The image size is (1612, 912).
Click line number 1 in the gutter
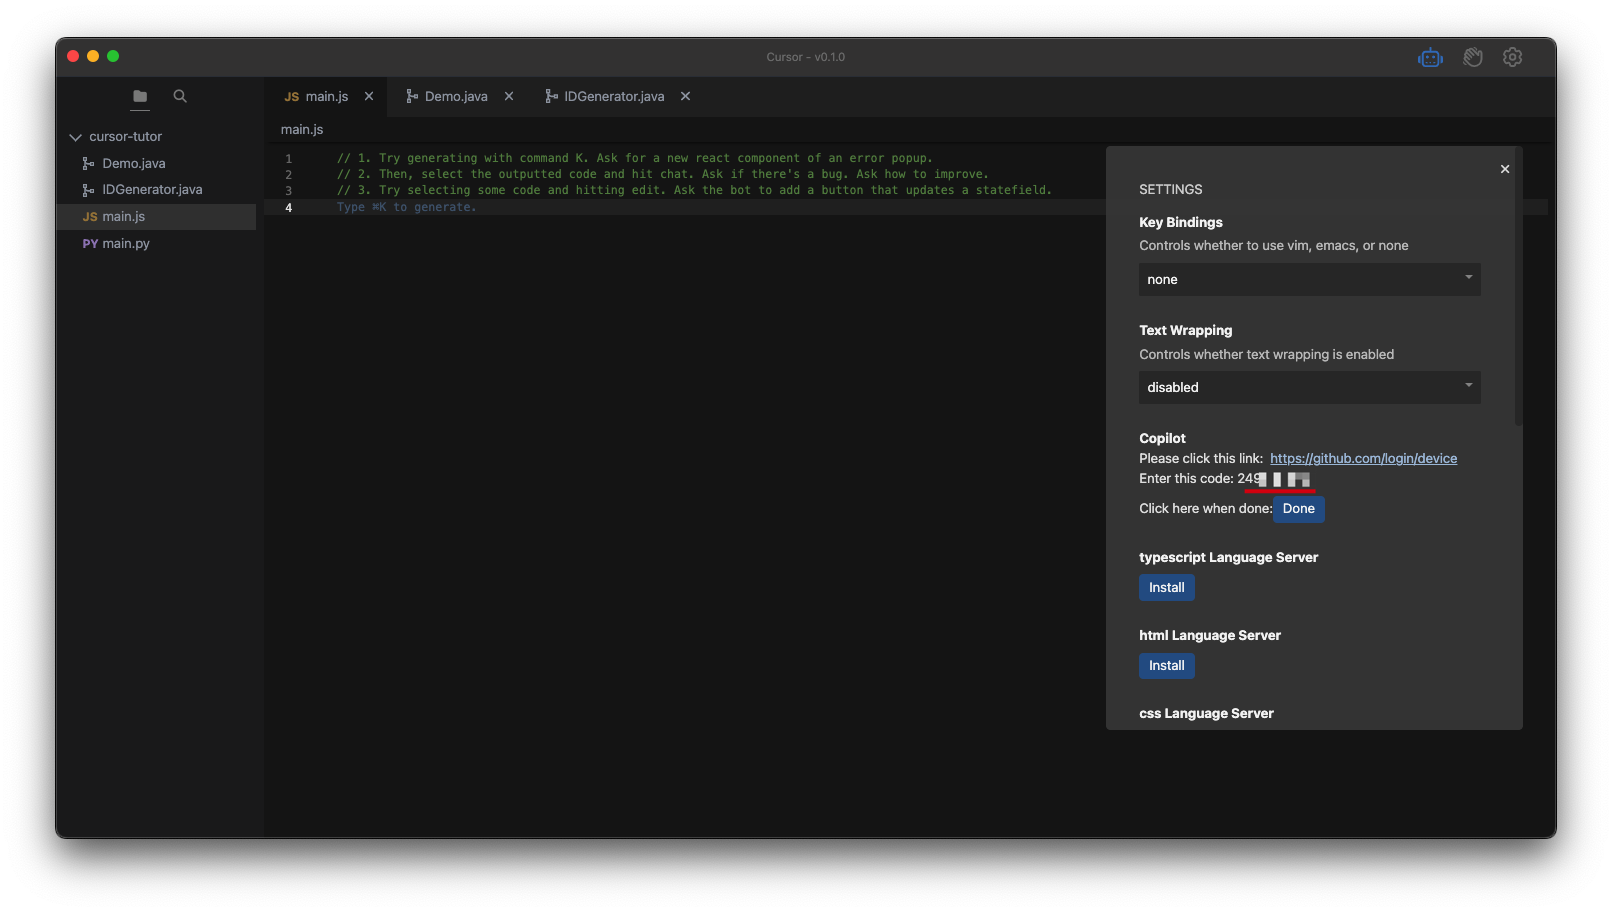click(x=288, y=158)
